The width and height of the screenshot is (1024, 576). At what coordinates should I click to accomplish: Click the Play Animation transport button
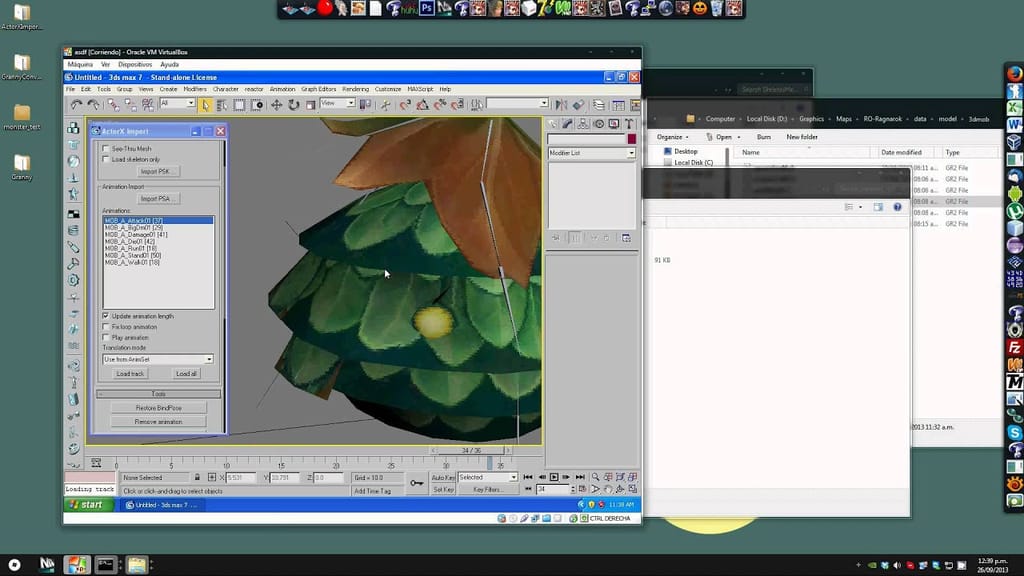554,477
